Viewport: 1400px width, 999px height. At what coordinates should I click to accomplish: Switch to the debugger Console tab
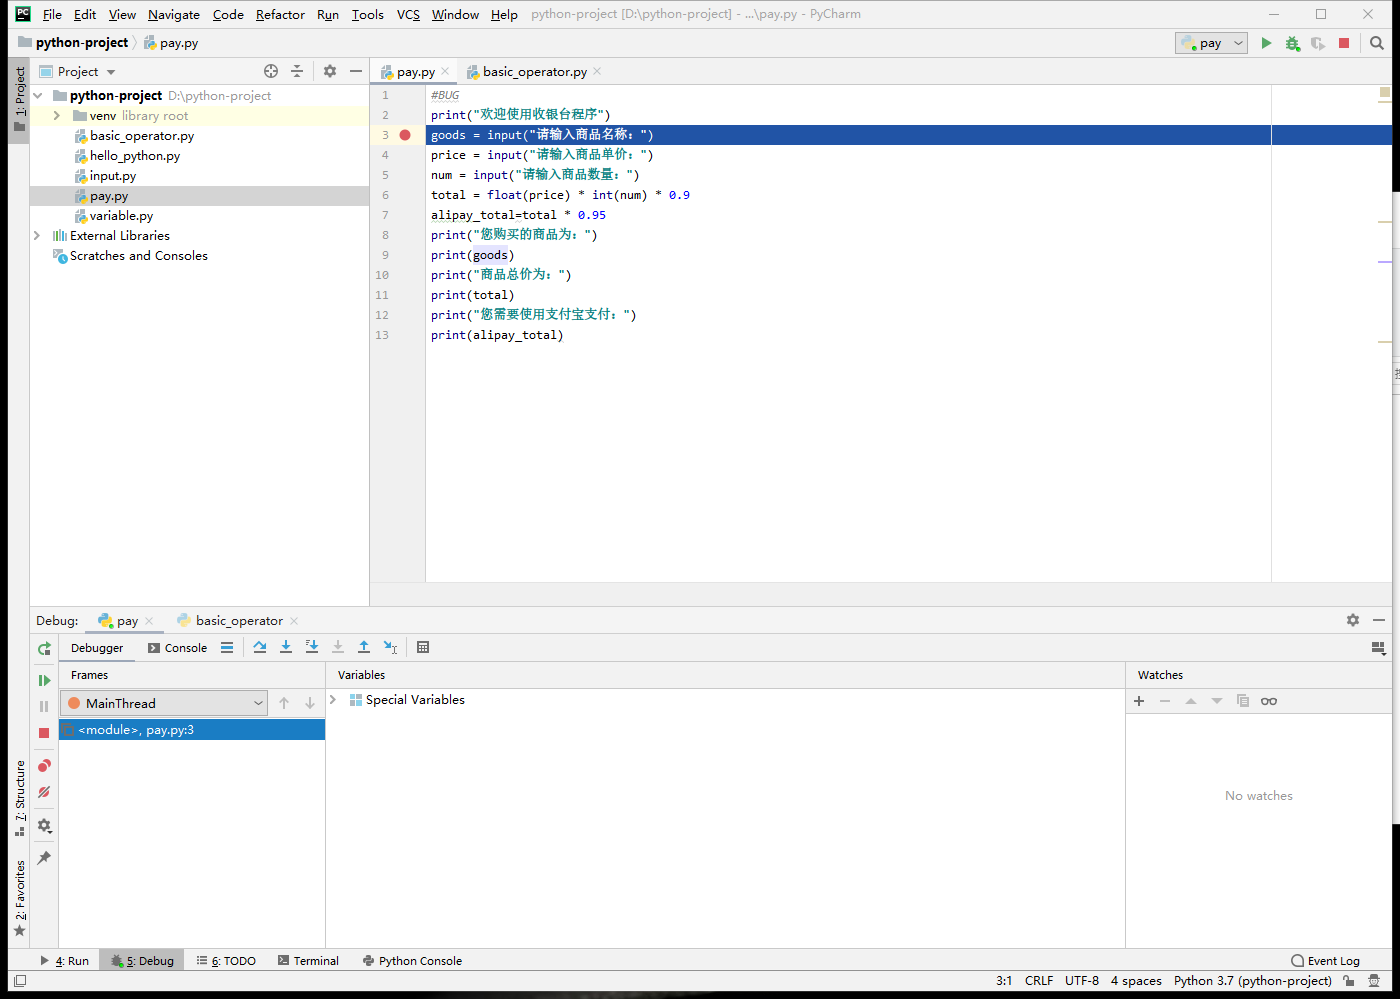coord(177,648)
